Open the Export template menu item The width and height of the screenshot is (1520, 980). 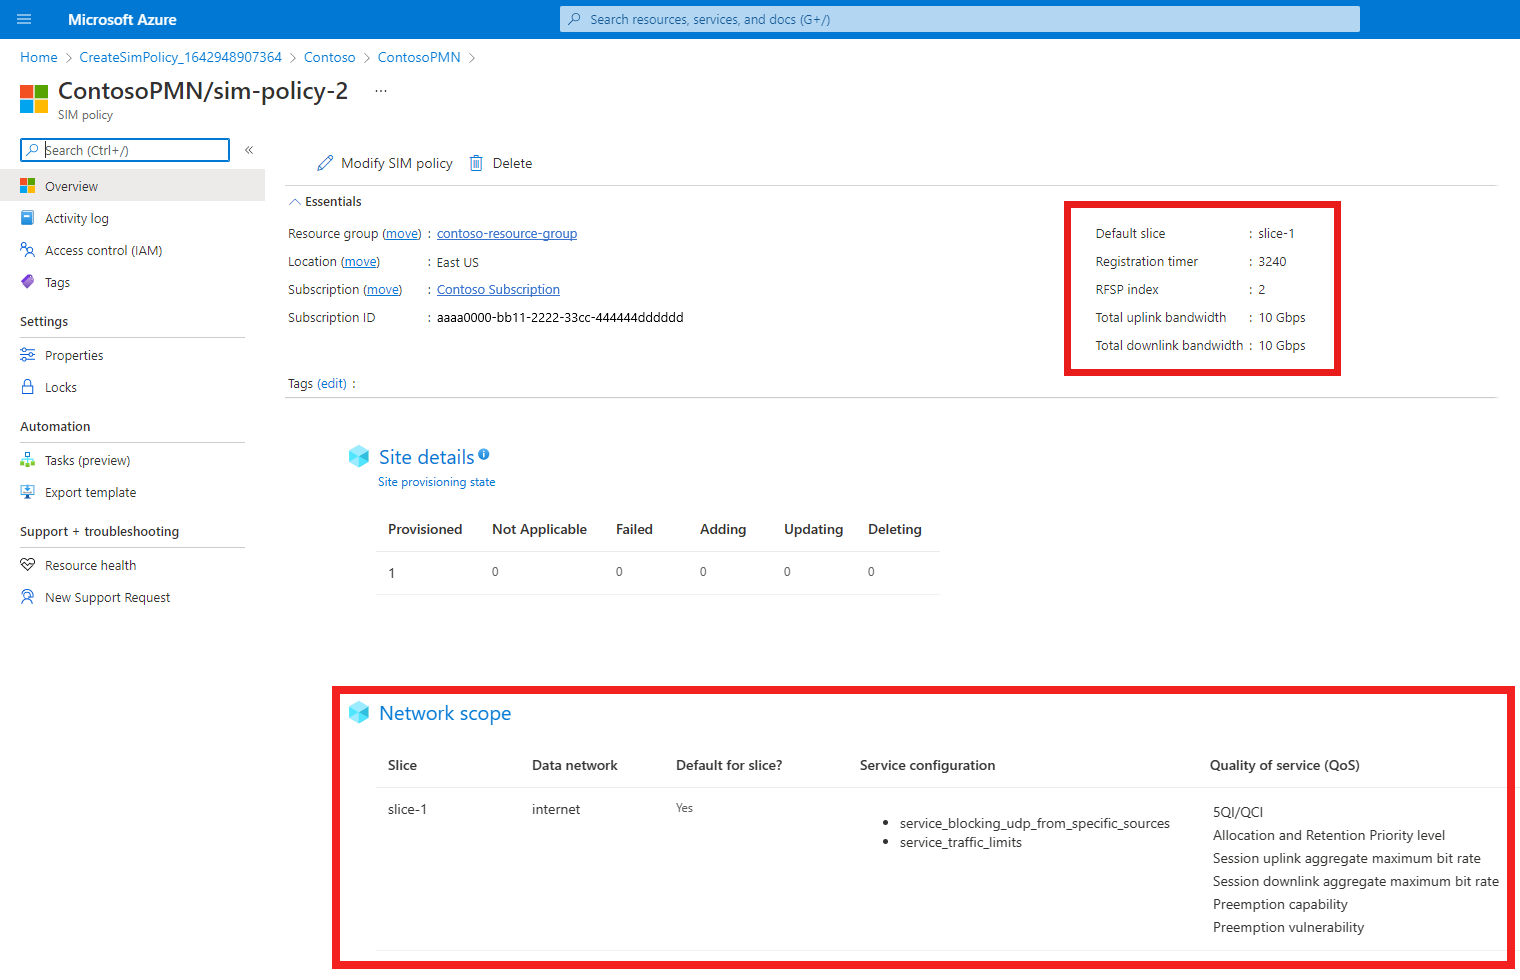click(x=132, y=492)
